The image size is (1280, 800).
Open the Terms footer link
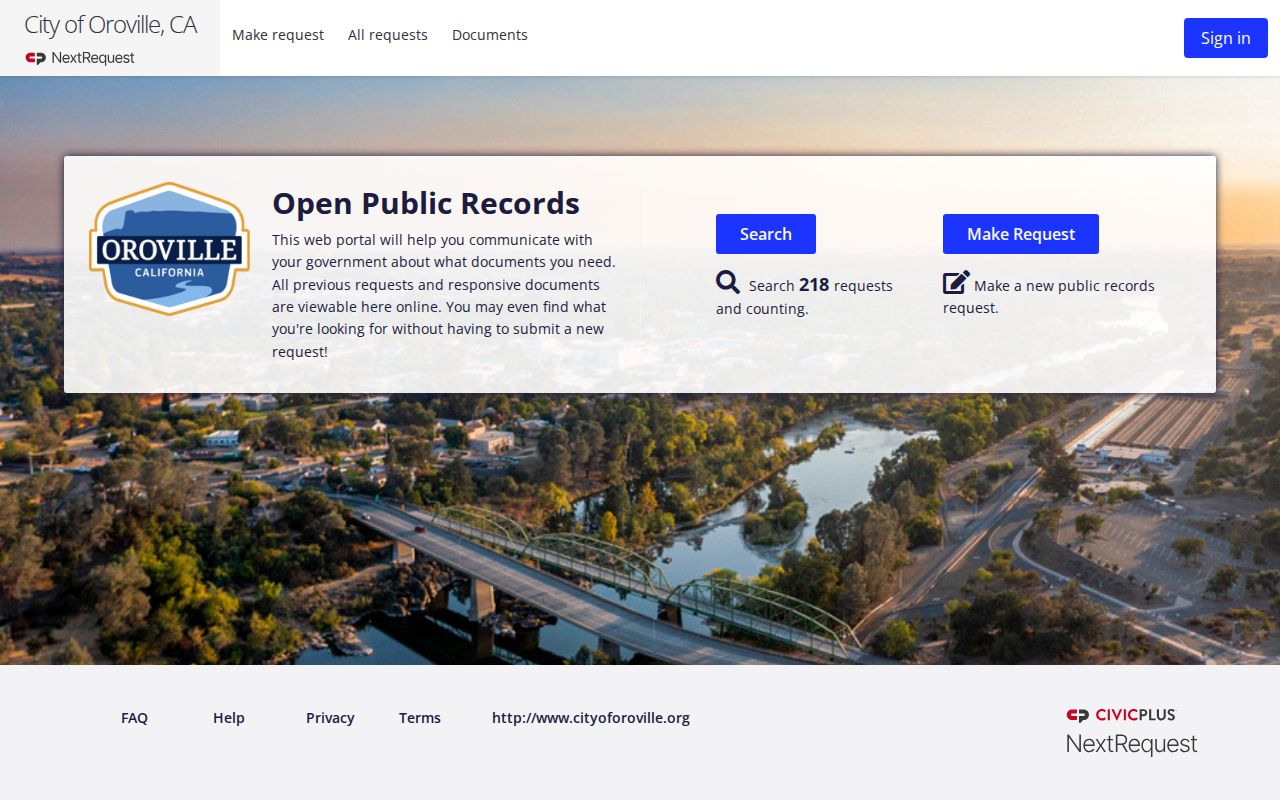coord(420,718)
